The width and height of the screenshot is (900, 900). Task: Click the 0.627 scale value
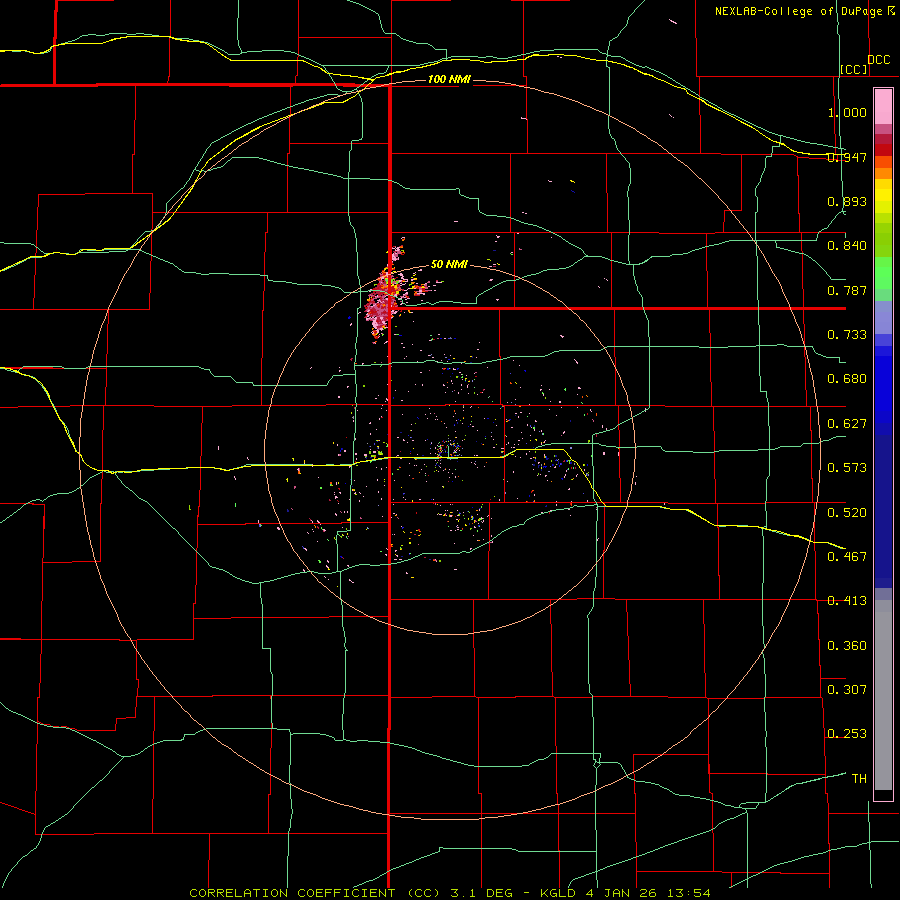tap(847, 424)
